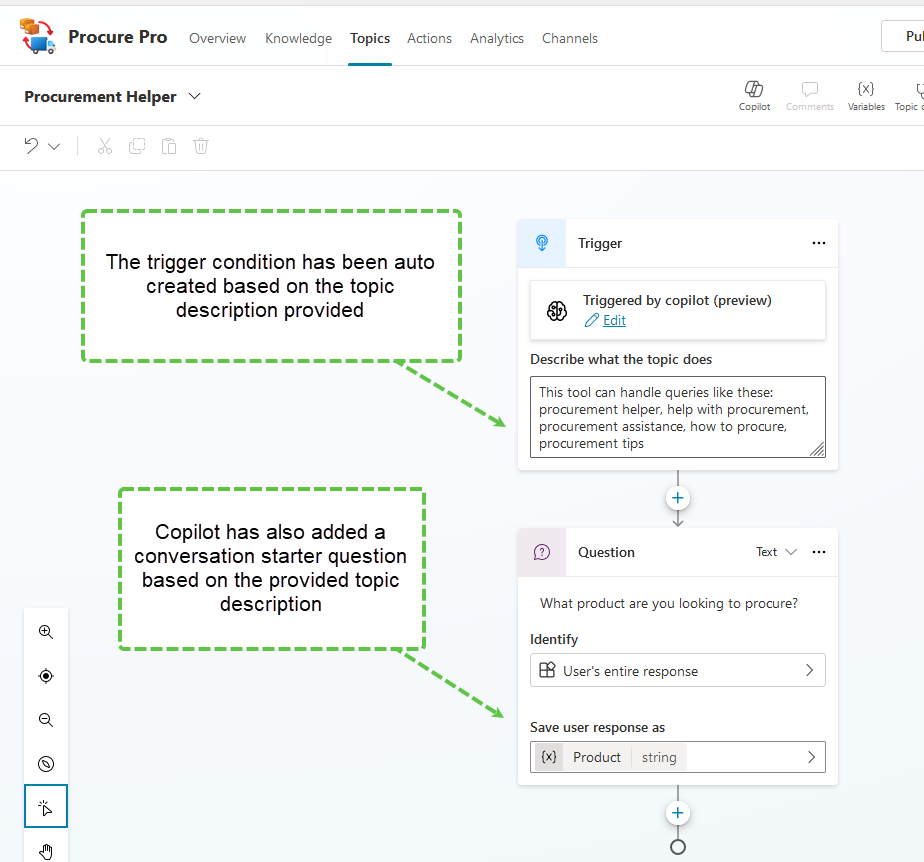Click the topic description text box
The height and width of the screenshot is (862, 924).
pos(677,417)
